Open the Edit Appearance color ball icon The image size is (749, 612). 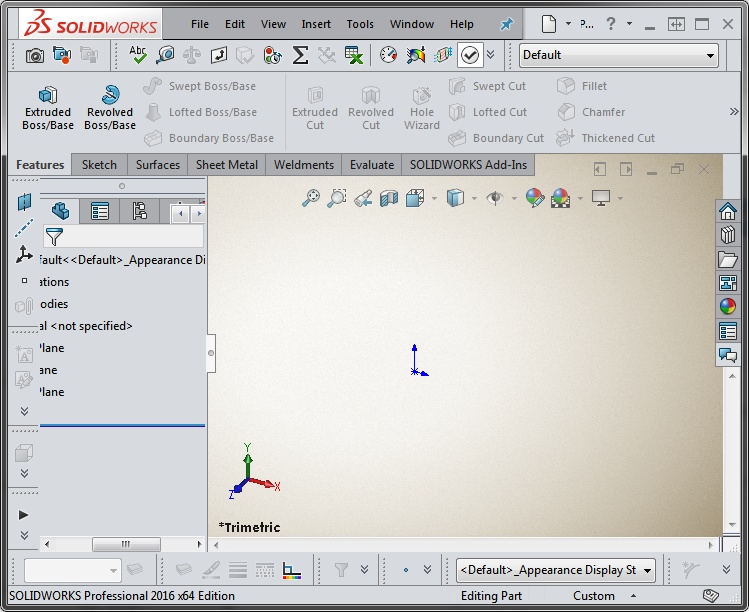(535, 198)
